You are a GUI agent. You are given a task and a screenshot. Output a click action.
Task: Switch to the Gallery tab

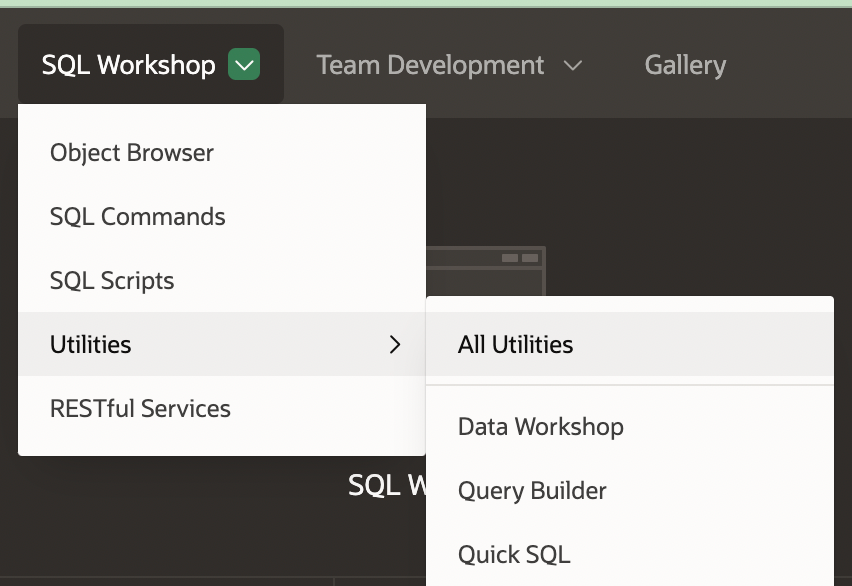684,64
